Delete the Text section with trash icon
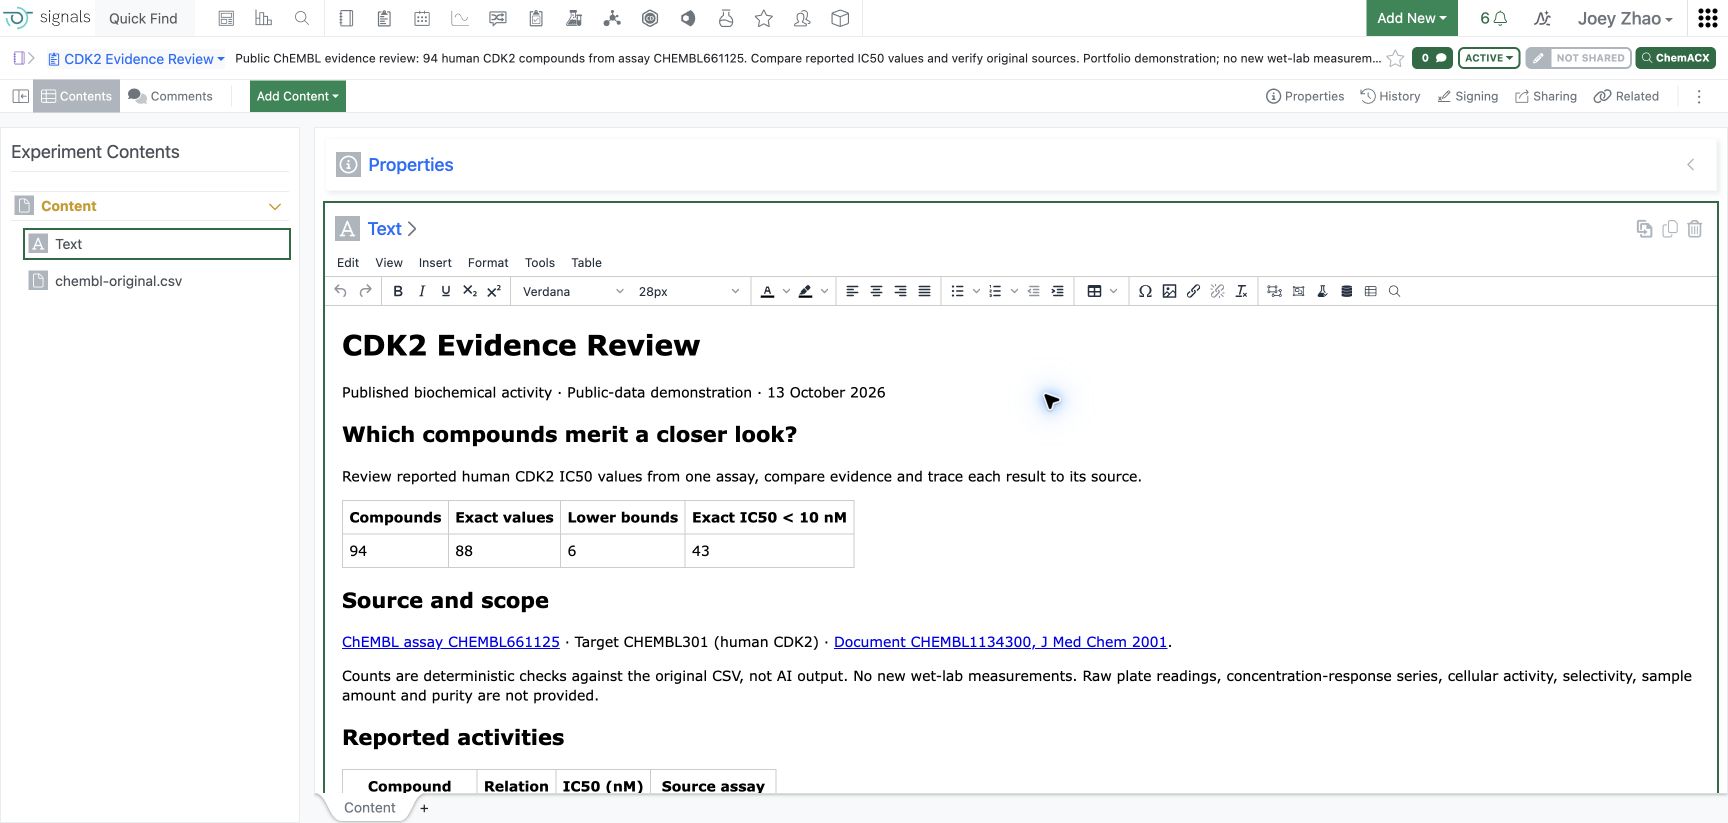 pyautogui.click(x=1695, y=229)
